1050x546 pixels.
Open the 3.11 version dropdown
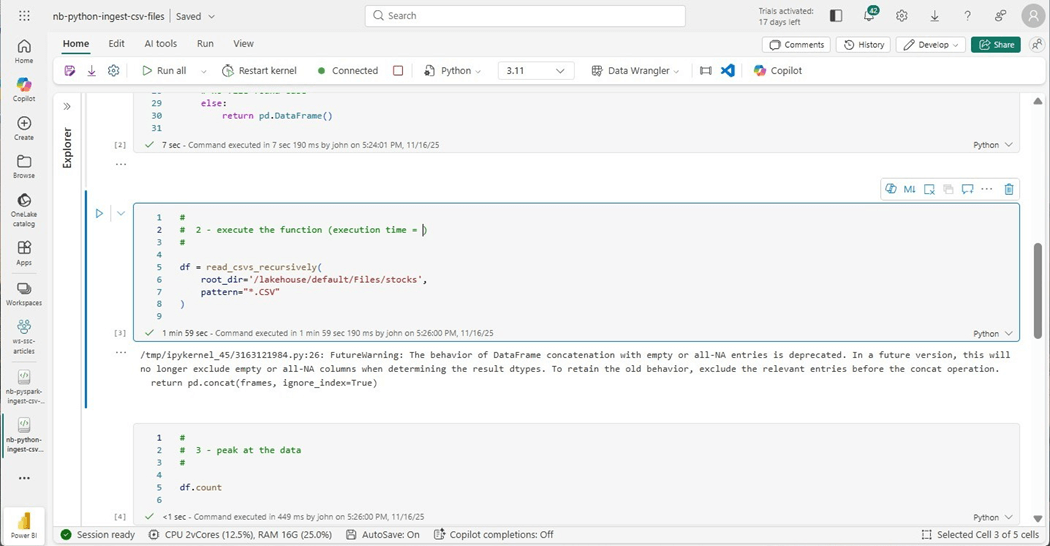point(536,71)
